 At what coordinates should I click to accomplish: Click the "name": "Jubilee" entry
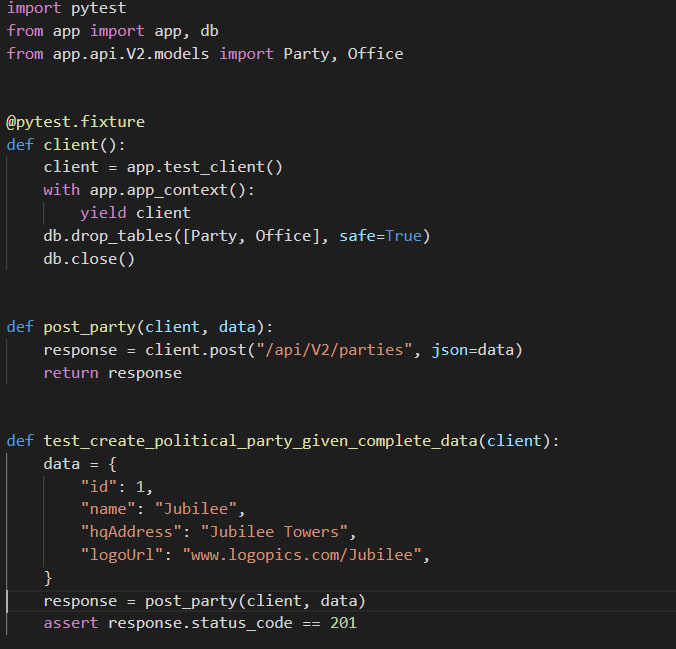point(163,509)
